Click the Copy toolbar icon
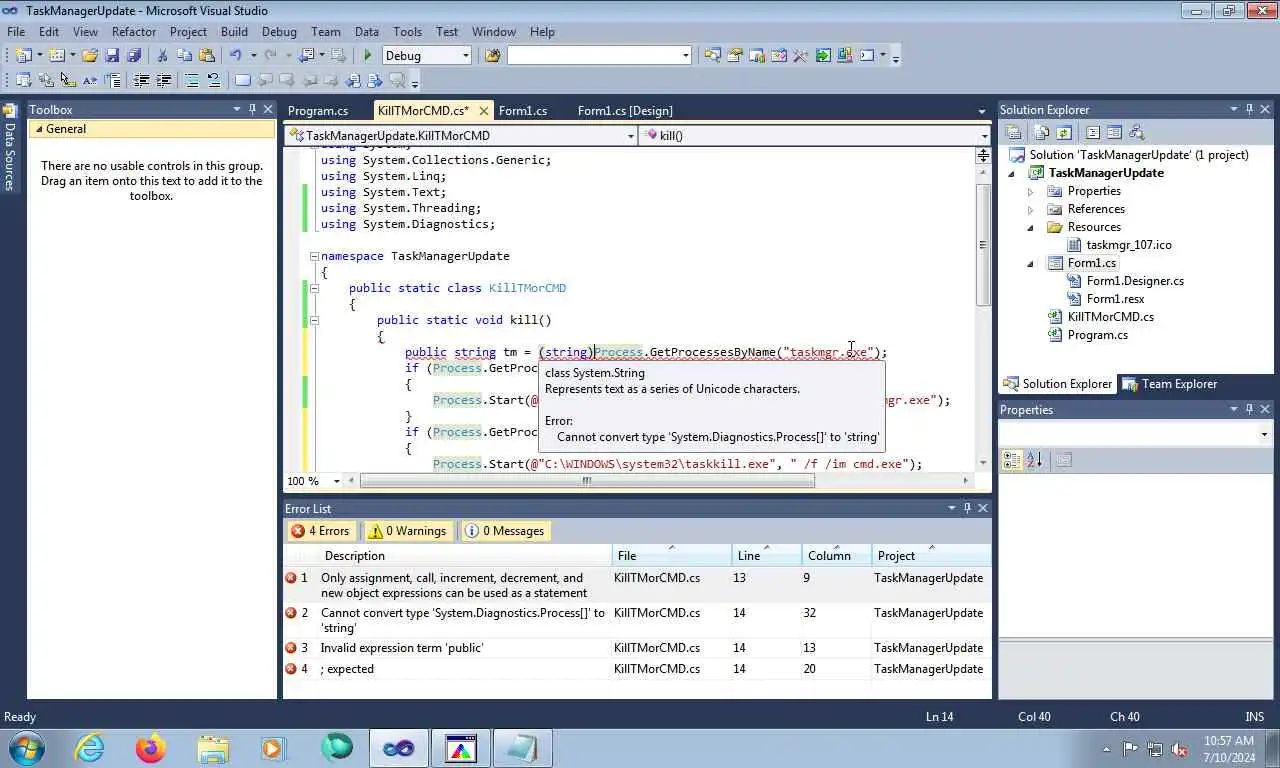 tap(184, 56)
